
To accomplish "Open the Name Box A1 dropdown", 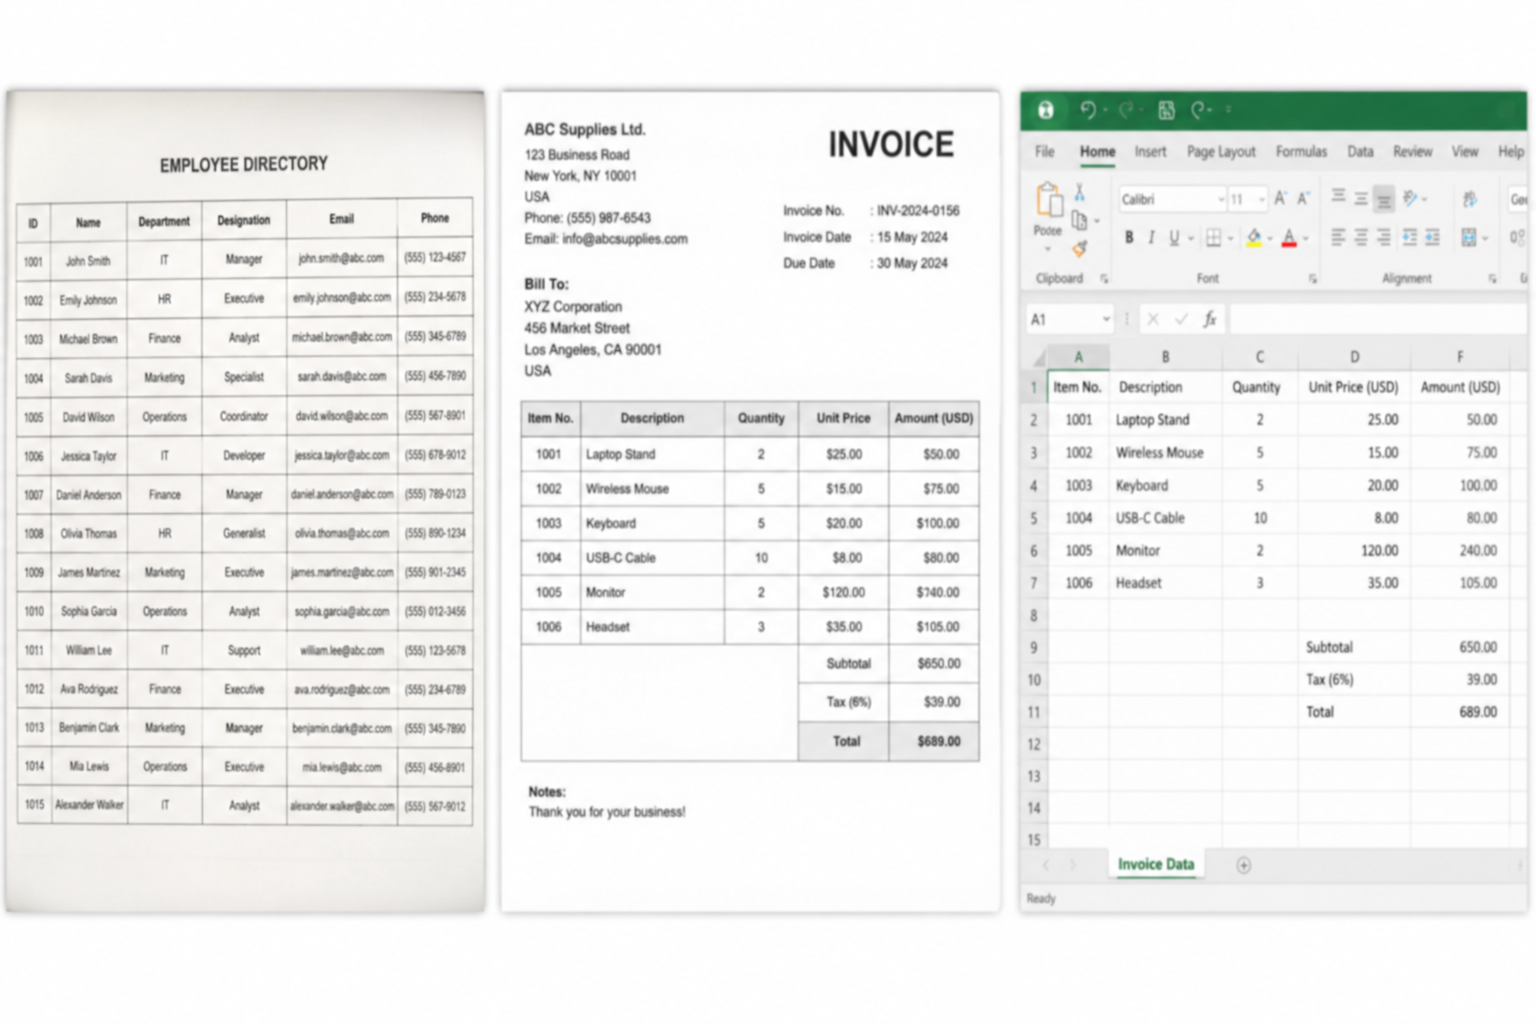I will (1106, 319).
